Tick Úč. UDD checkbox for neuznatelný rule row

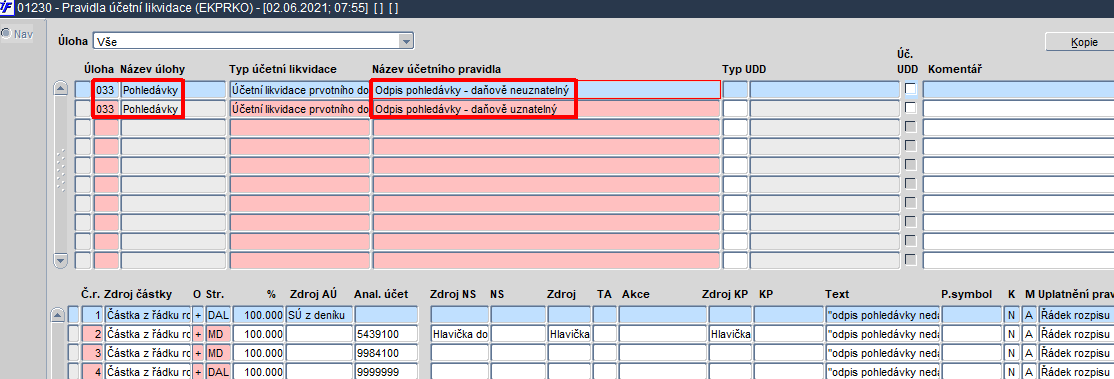tap(910, 89)
